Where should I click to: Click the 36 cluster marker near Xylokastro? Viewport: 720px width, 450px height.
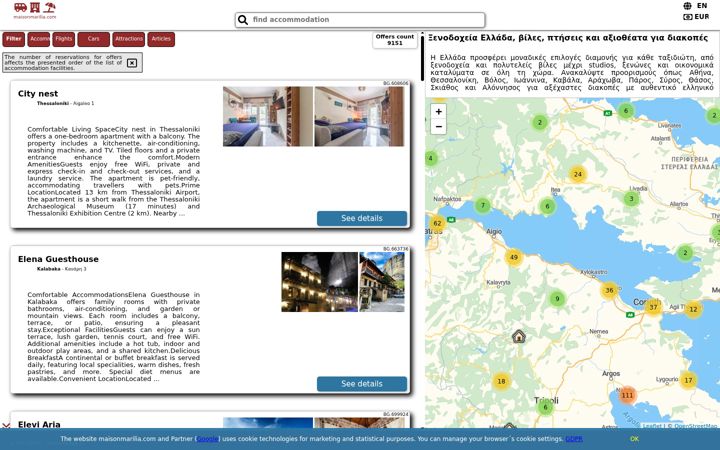tap(609, 290)
